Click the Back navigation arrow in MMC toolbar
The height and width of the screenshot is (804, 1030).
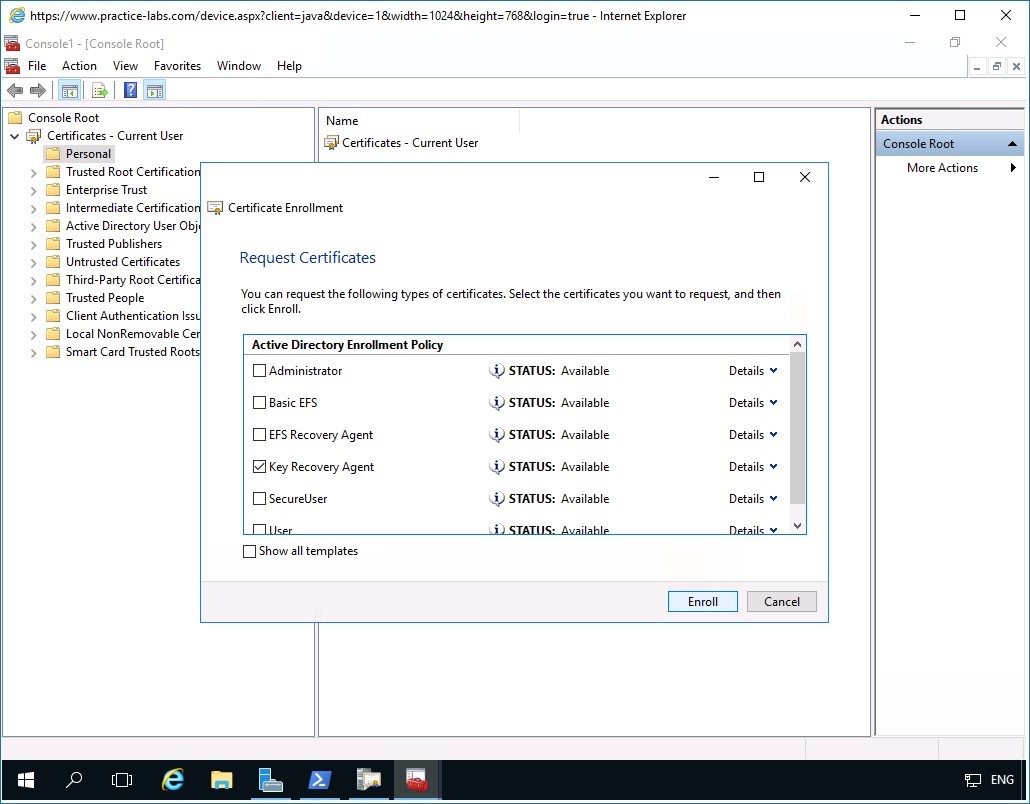15,89
